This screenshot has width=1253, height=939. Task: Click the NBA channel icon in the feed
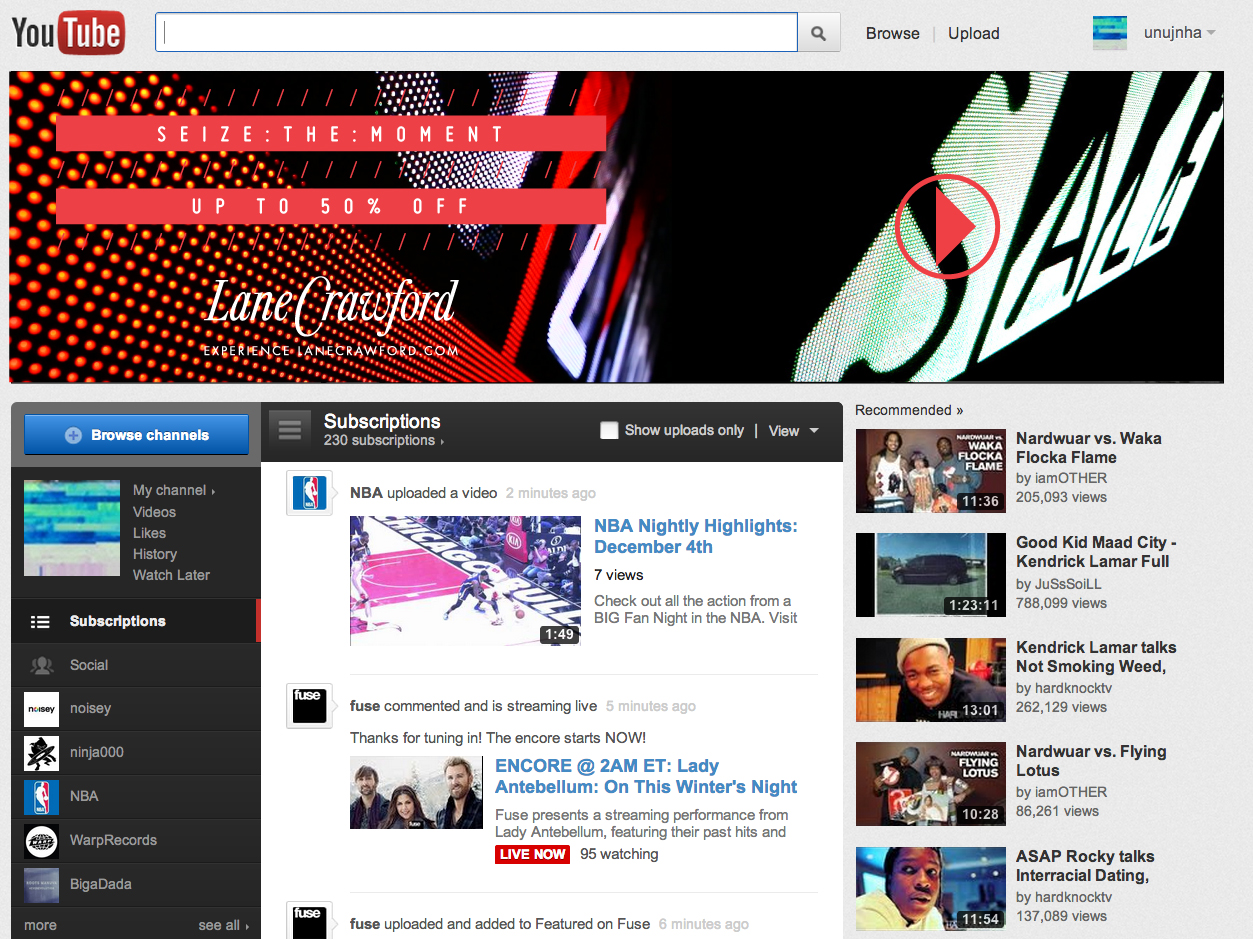click(x=309, y=493)
